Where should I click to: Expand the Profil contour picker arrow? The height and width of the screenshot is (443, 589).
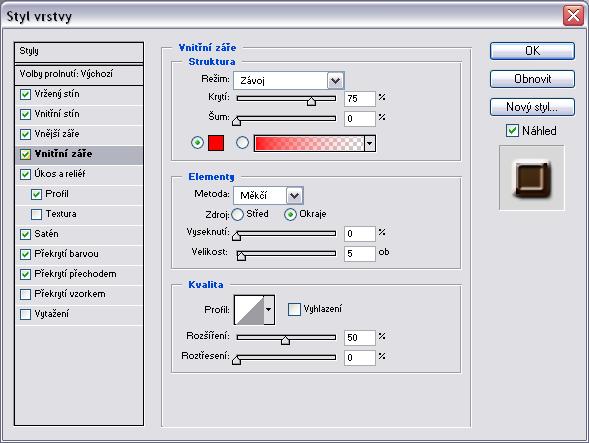click(x=269, y=310)
